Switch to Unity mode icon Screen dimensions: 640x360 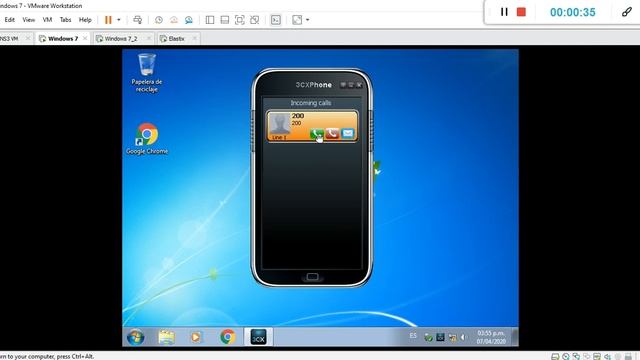click(x=254, y=20)
